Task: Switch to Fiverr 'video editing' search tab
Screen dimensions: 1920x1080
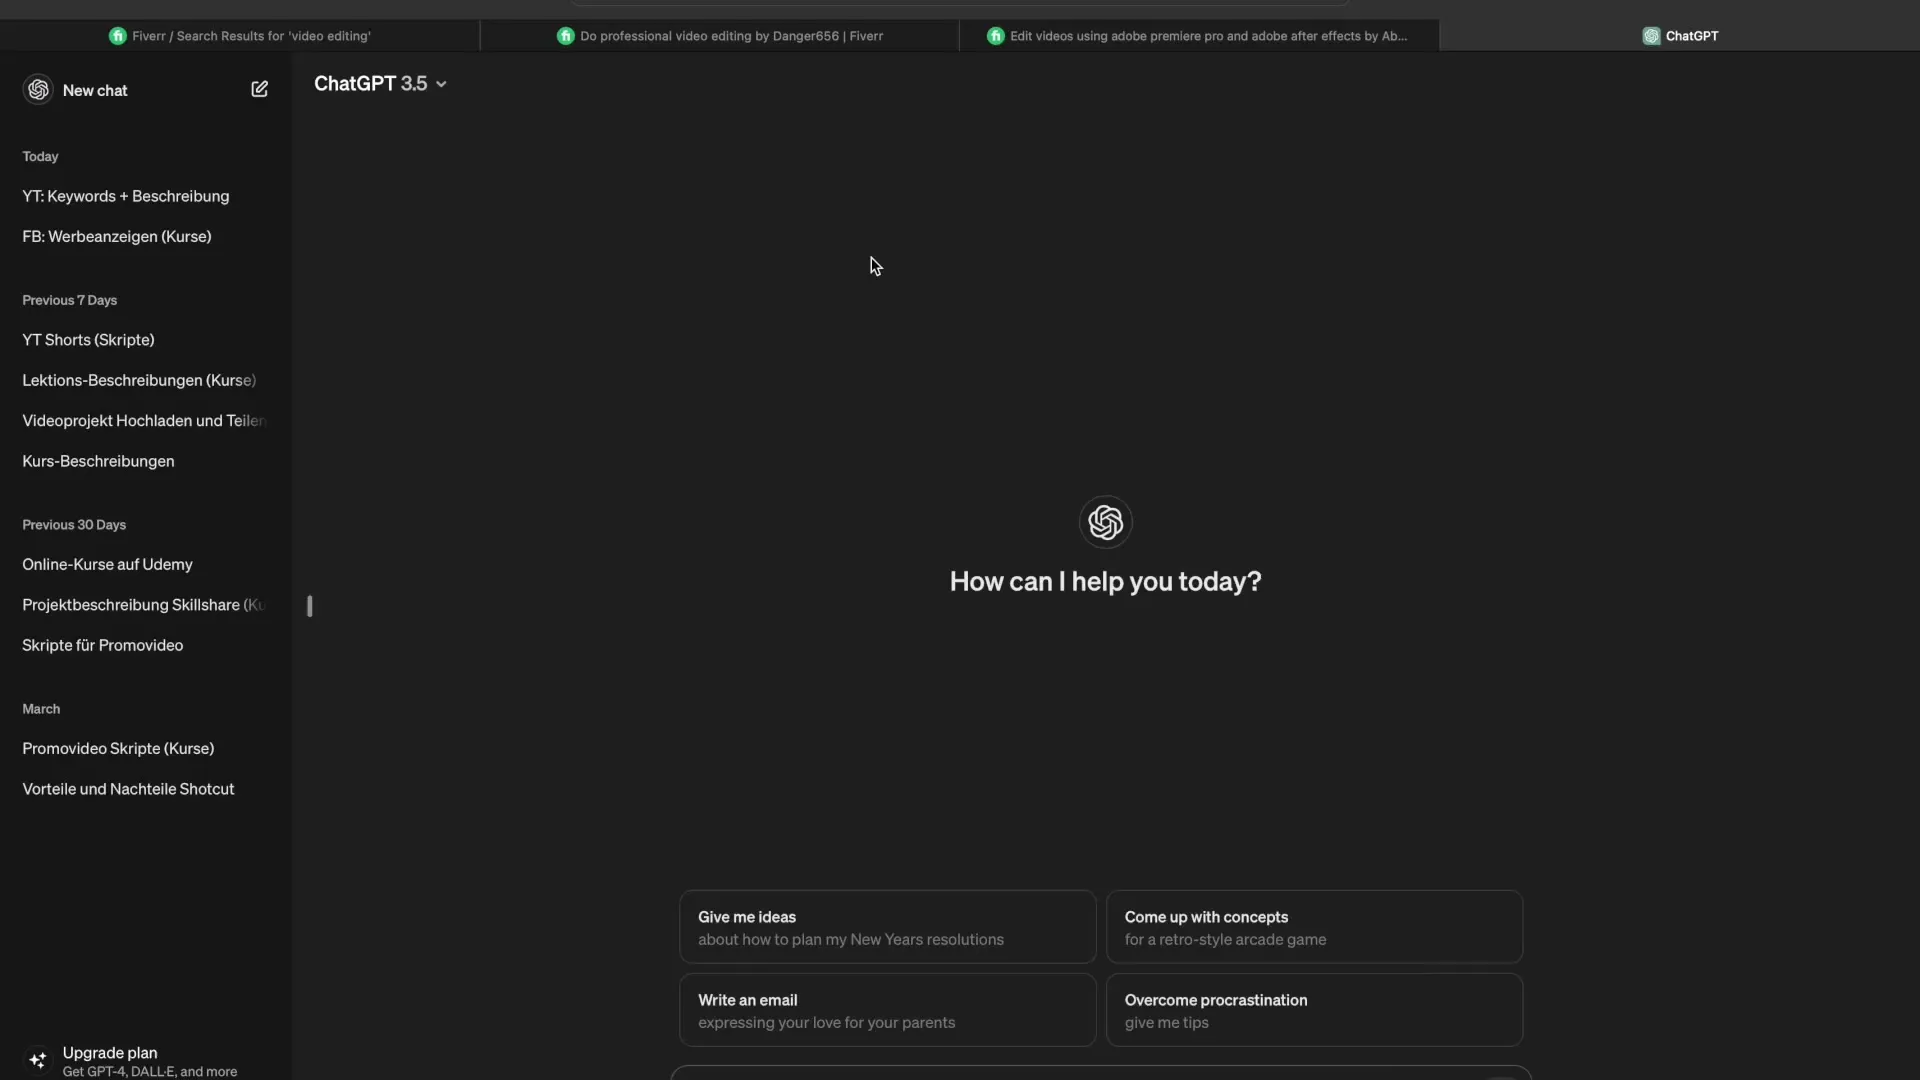Action: click(x=240, y=36)
